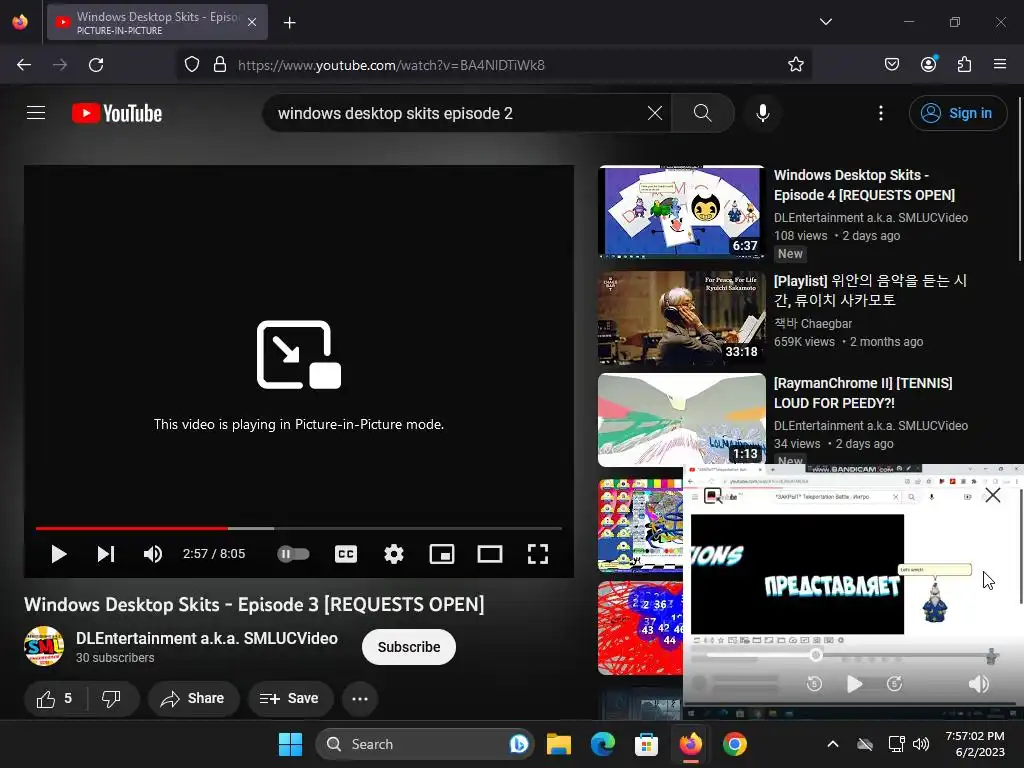The width and height of the screenshot is (1024, 768).
Task: Like the video with thumbs up
Action: click(x=55, y=699)
